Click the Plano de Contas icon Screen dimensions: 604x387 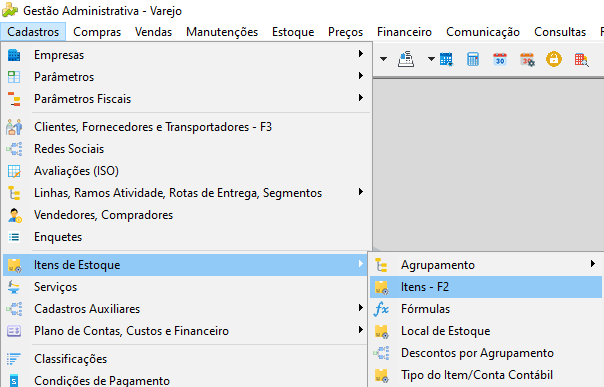point(14,331)
